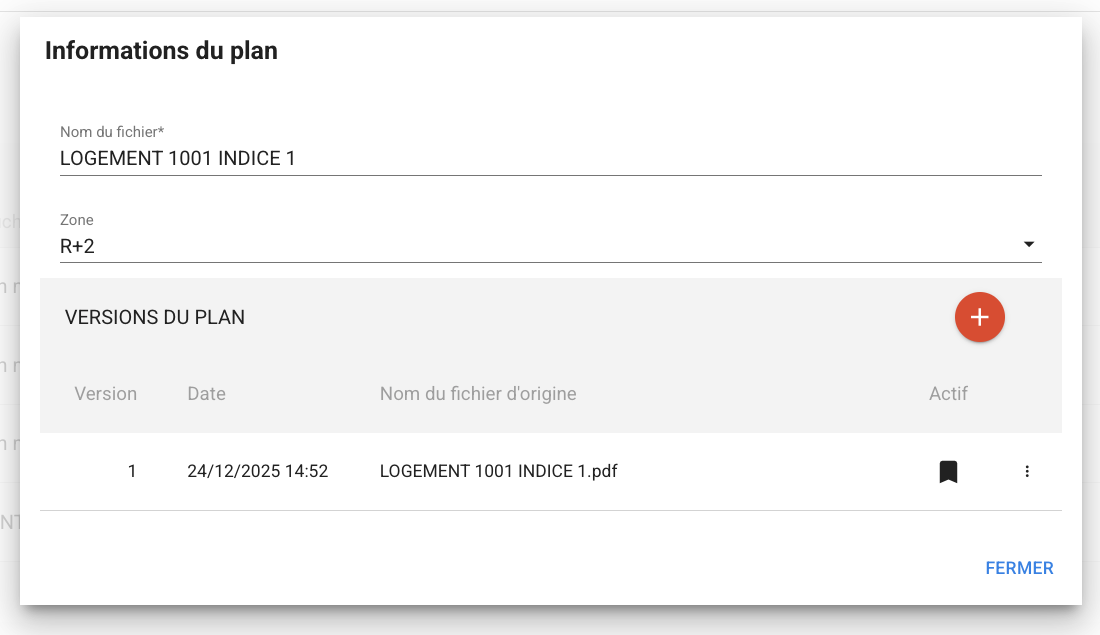
Task: Click the Informations du plan dialog title
Action: (161, 50)
